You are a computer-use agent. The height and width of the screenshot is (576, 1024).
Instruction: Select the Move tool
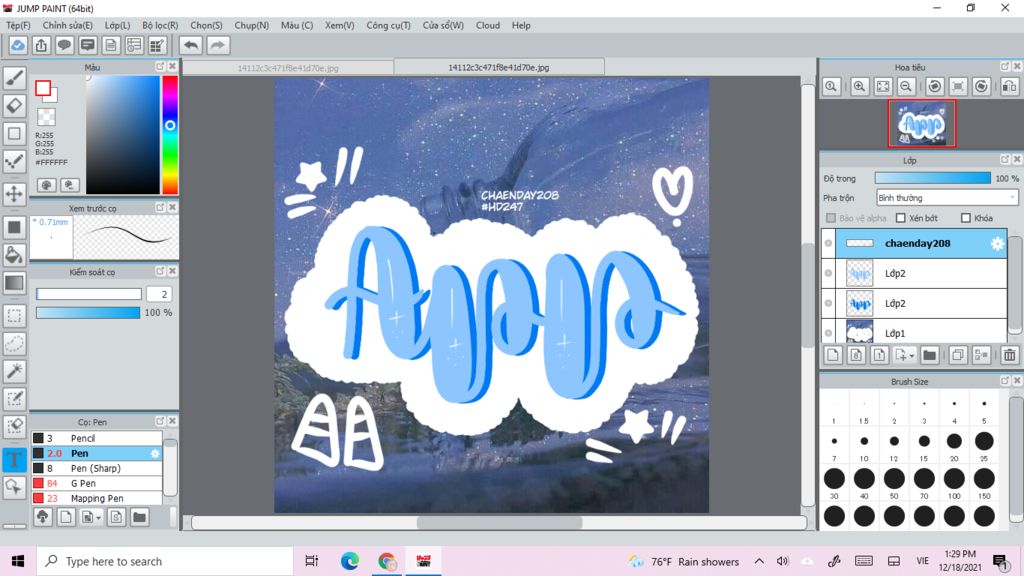coord(14,194)
